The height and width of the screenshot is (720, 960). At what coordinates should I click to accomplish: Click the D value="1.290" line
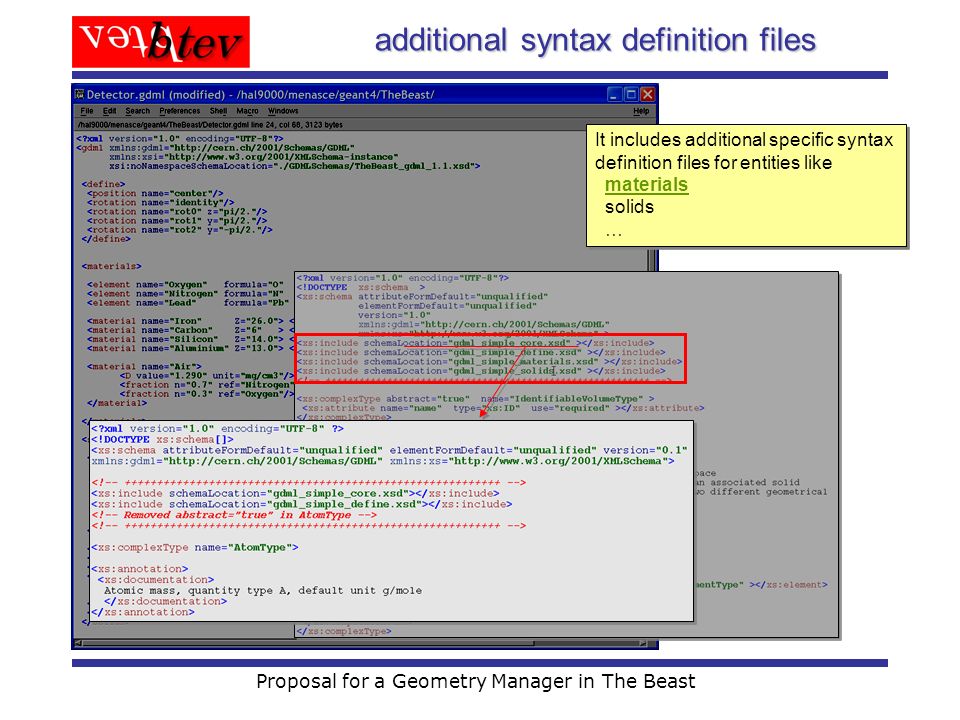click(x=207, y=375)
